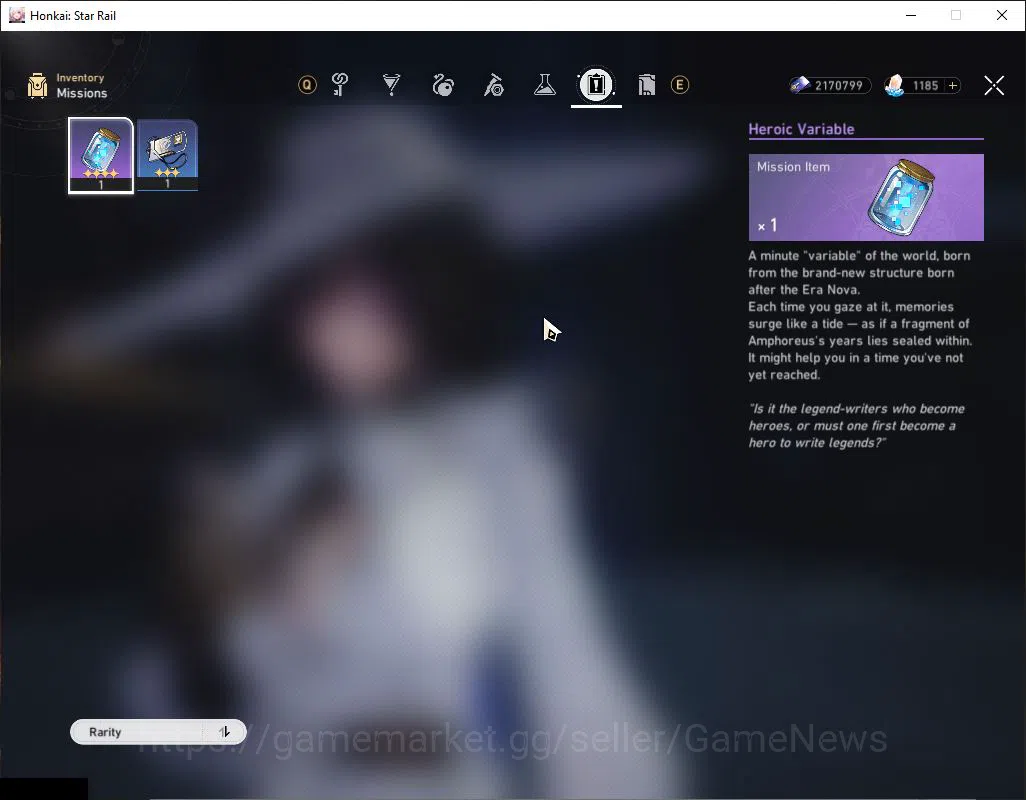
Task: Open the Rarity sort dropdown
Action: pyautogui.click(x=158, y=732)
